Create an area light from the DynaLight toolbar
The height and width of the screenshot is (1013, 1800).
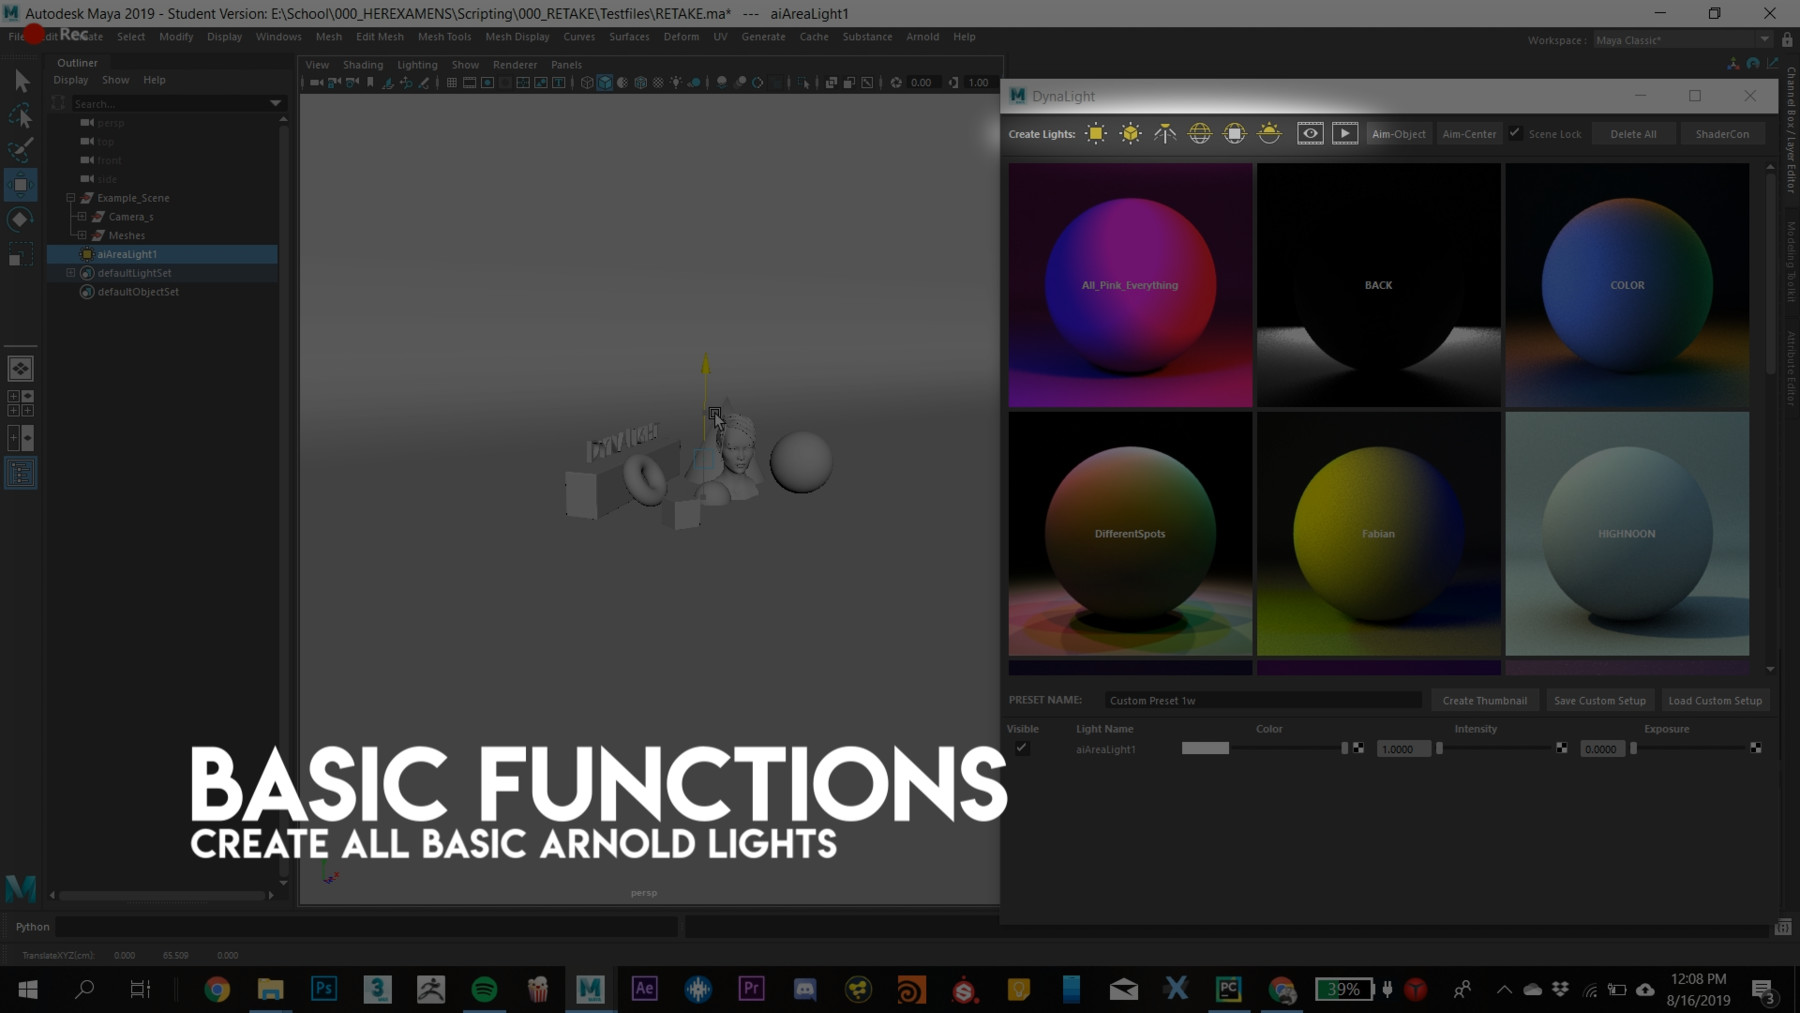coord(1096,133)
